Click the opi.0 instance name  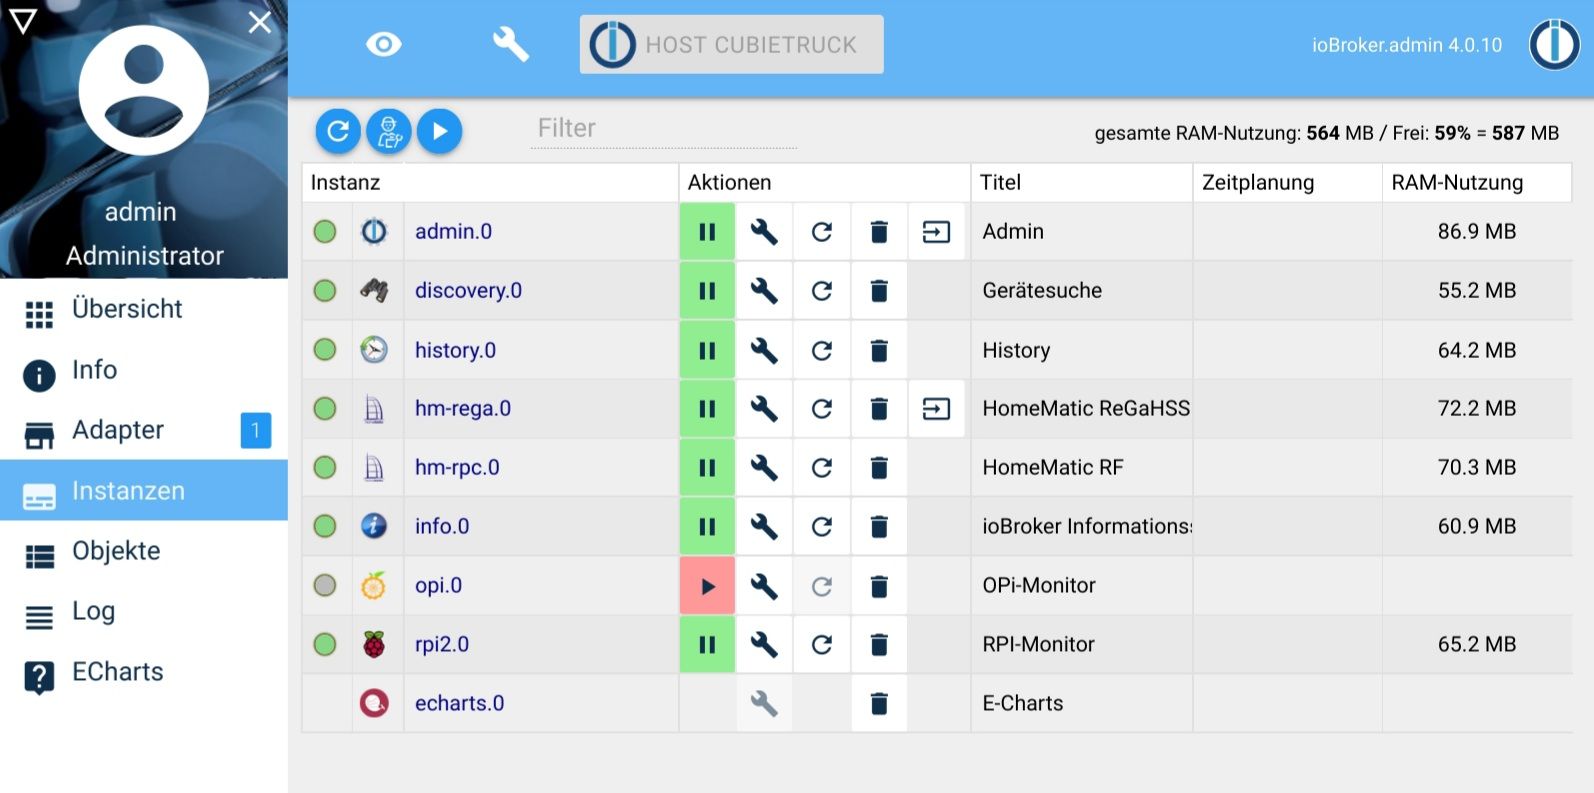439,586
